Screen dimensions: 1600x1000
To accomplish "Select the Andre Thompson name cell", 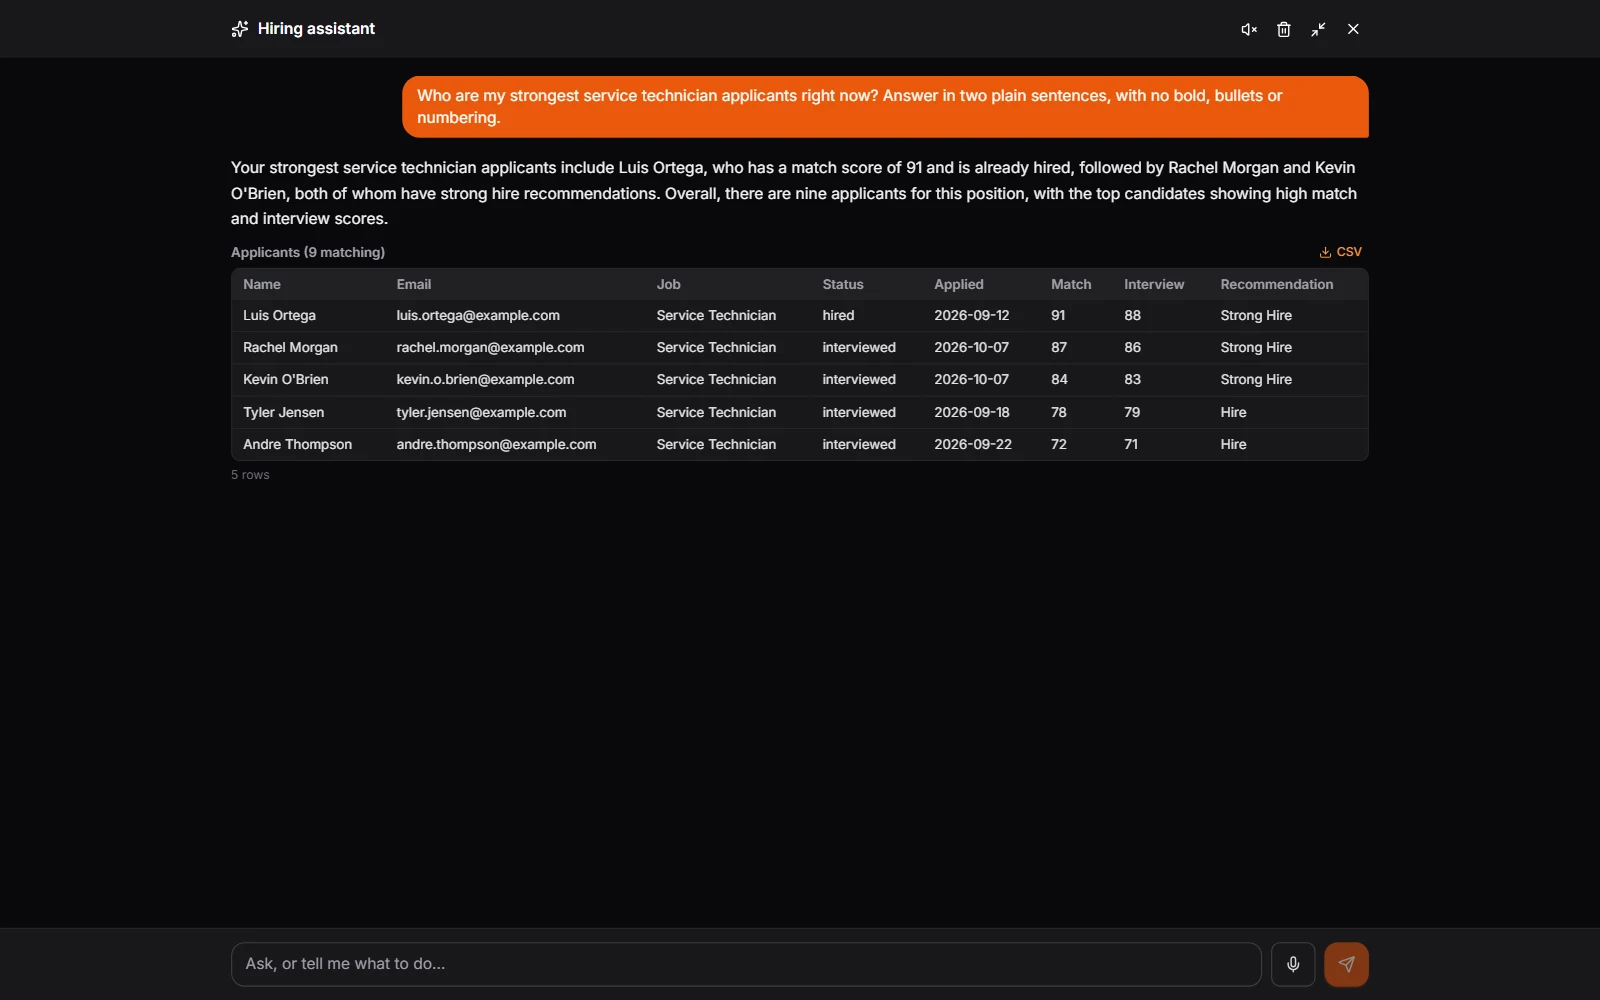I will pos(298,444).
